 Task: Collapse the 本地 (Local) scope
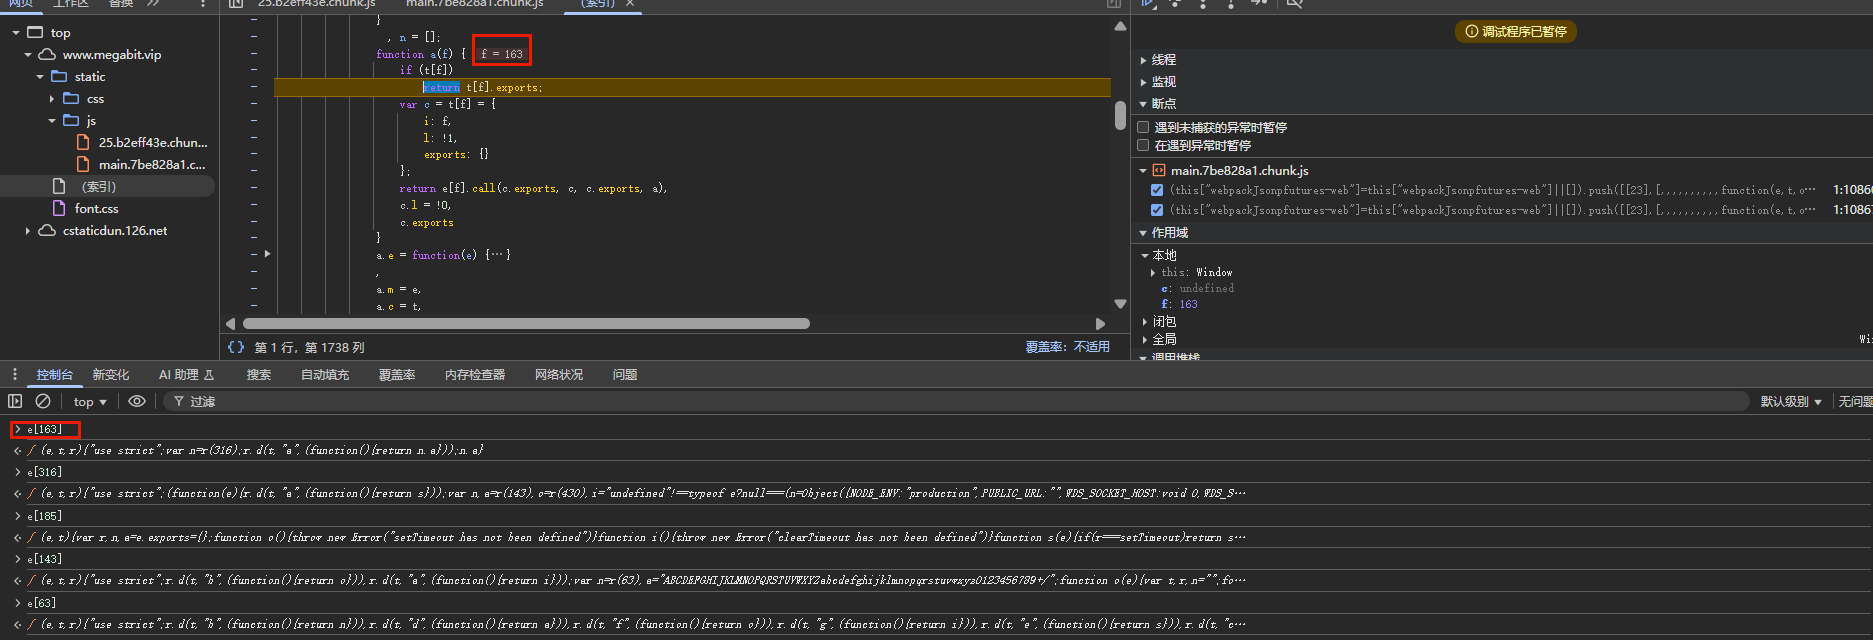pyautogui.click(x=1146, y=256)
